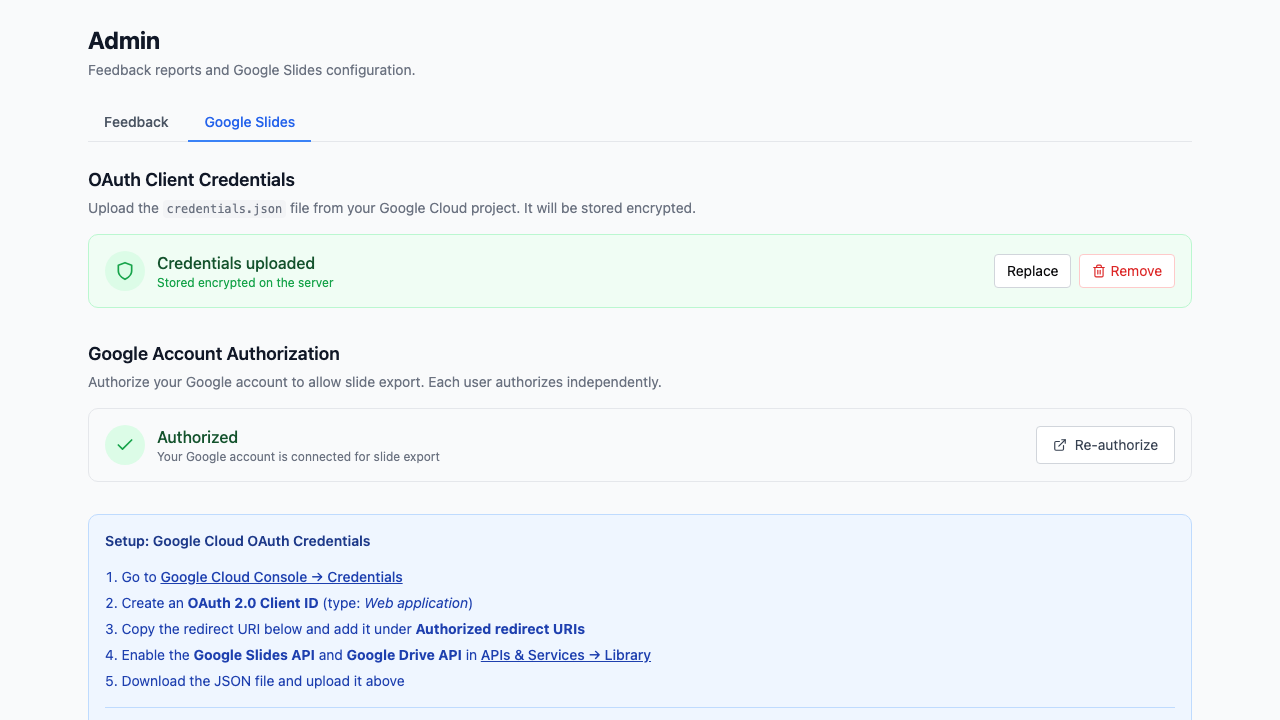This screenshot has height=720, width=1280.
Task: Select the Google Slides tab
Action: [250, 122]
